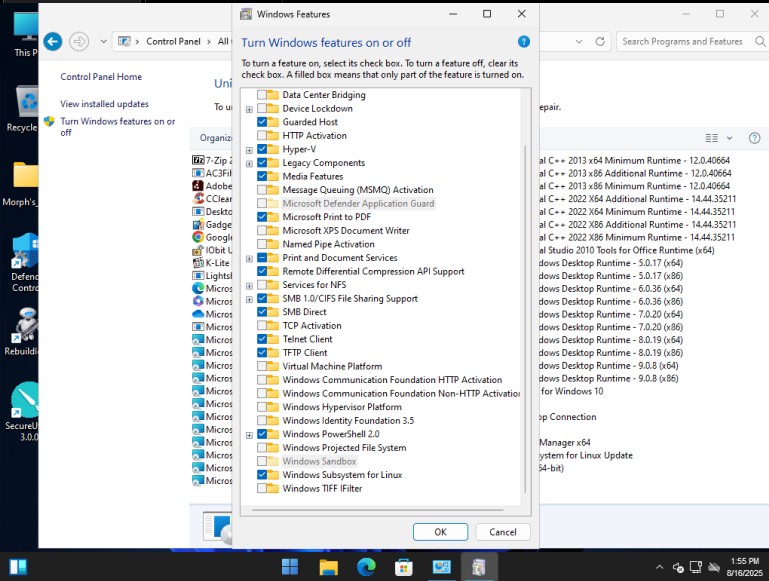Open Organize menu in Programs list
Screen dimensions: 769x581
pos(216,138)
